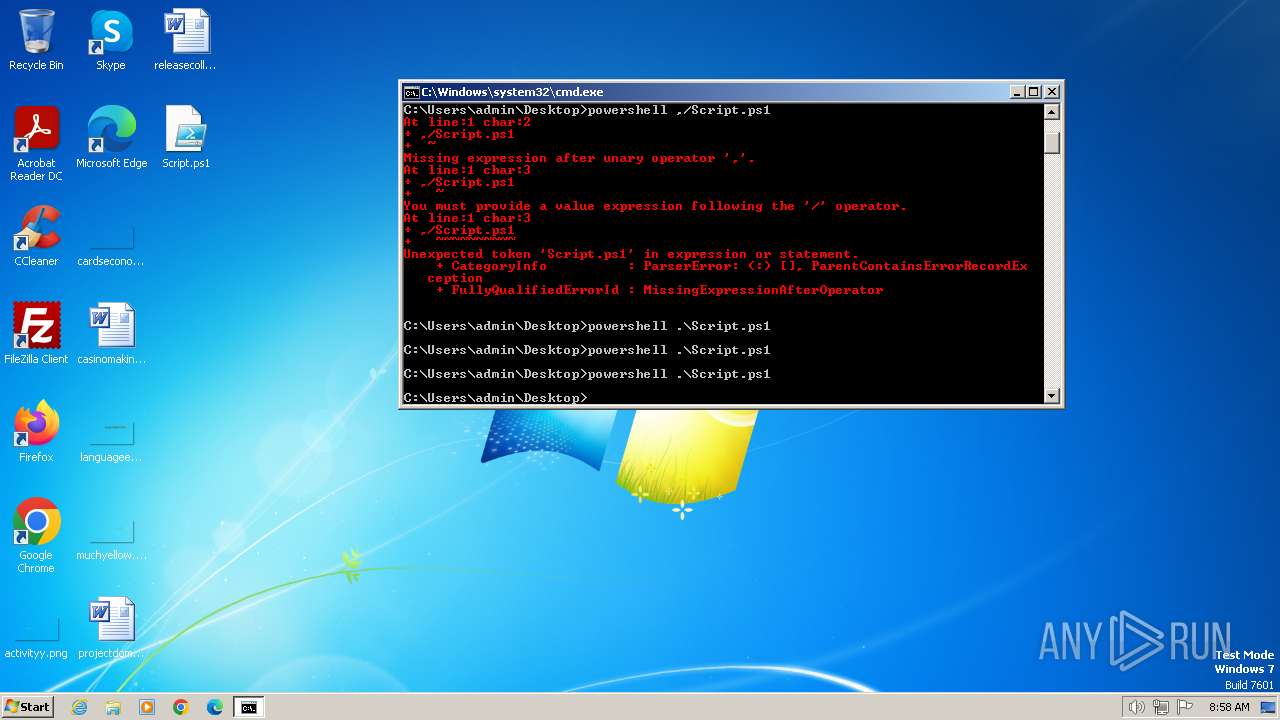The width and height of the screenshot is (1280, 720).
Task: Select the languagee file icon
Action: [111, 442]
